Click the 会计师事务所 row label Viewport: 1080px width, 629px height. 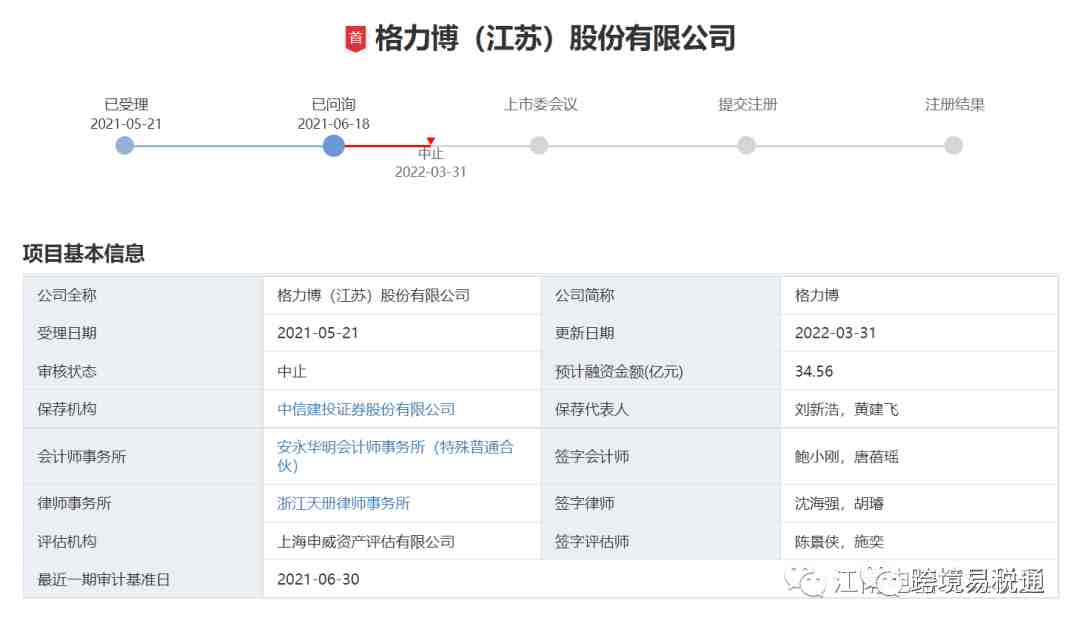point(82,456)
